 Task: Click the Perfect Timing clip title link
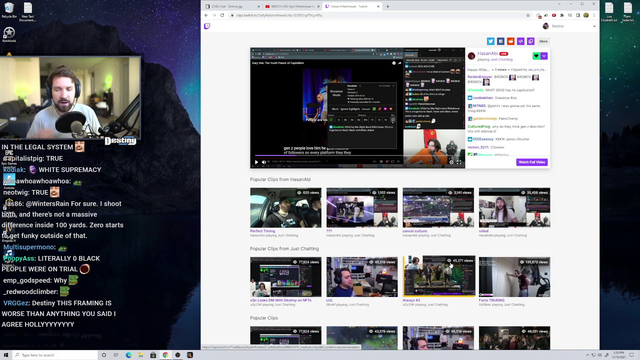pos(262,231)
